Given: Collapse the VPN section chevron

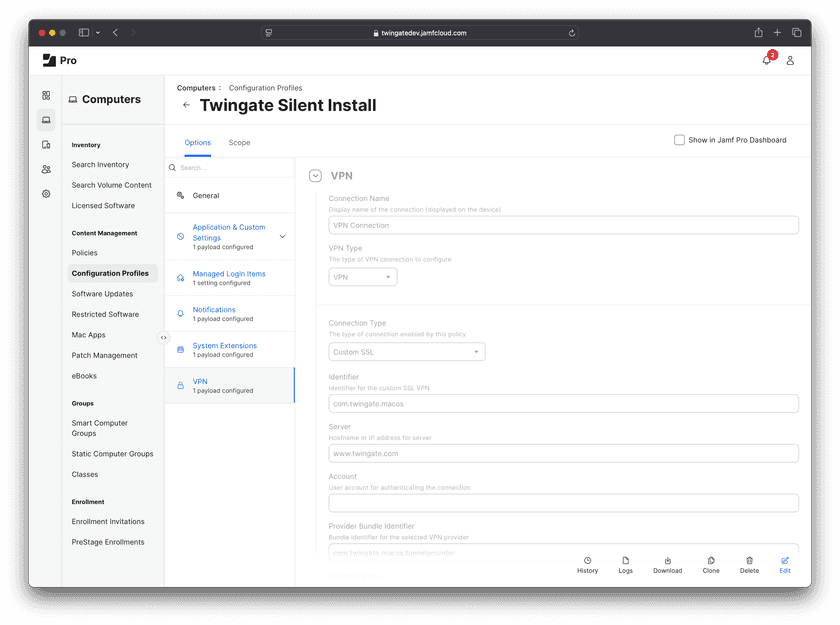Looking at the screenshot, I should tap(315, 176).
